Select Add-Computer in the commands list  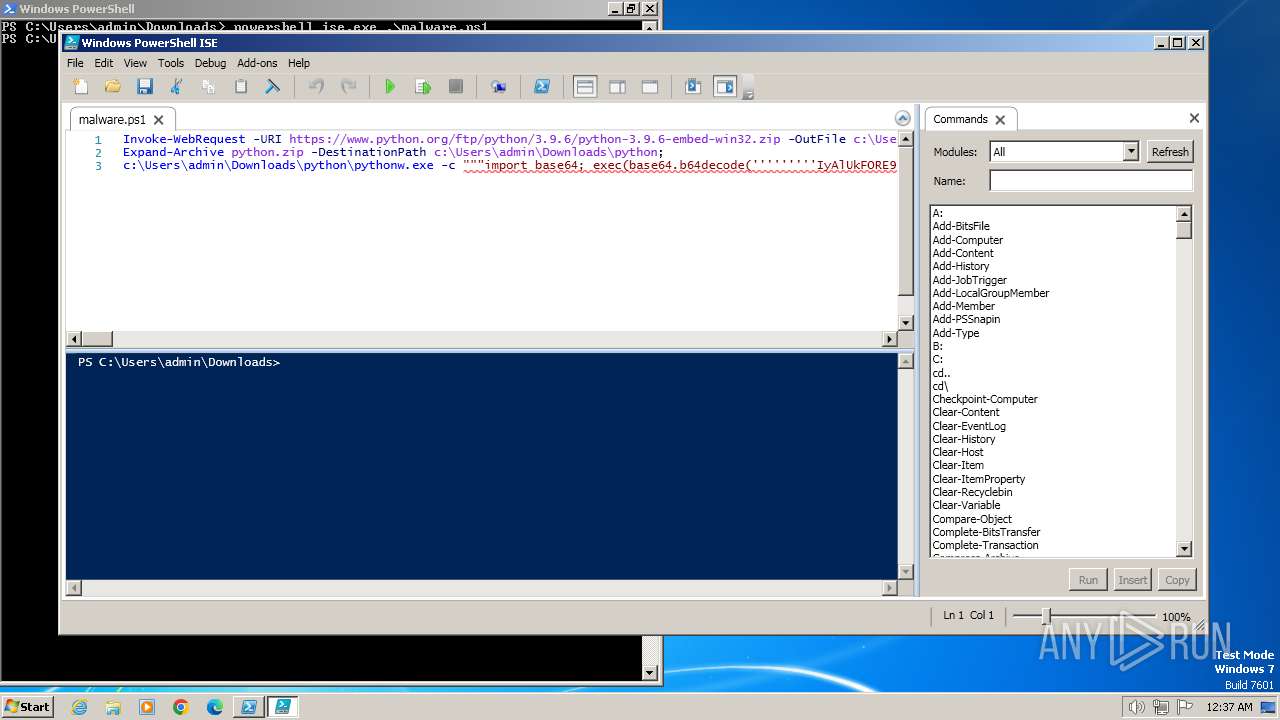(968, 240)
